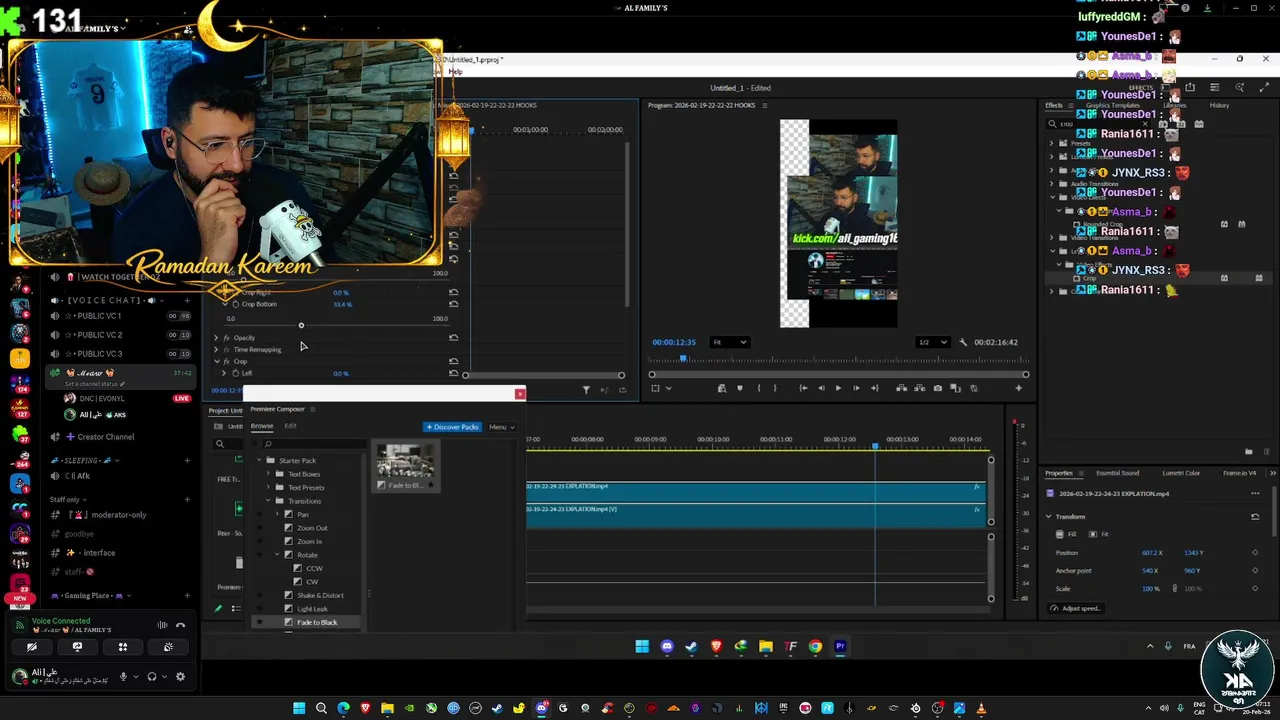1280x720 pixels.
Task: Click the Crop Bottom slider handle
Action: [301, 325]
